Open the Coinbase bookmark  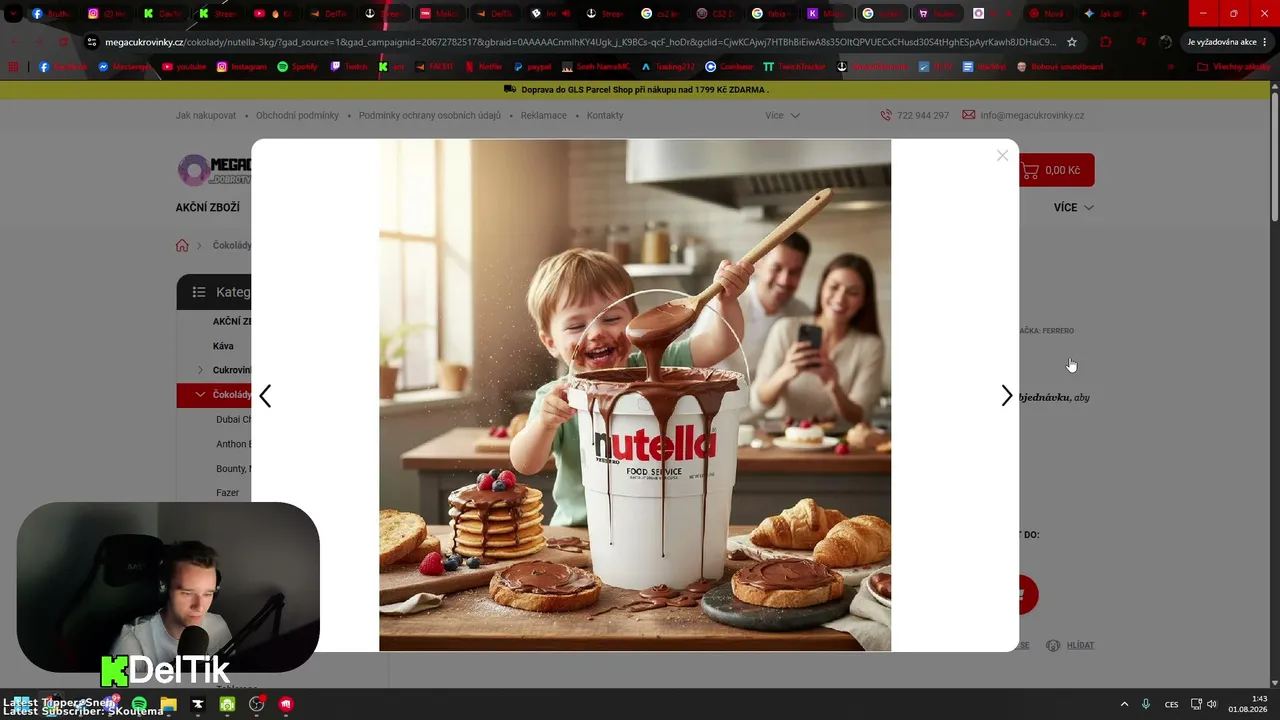click(729, 66)
